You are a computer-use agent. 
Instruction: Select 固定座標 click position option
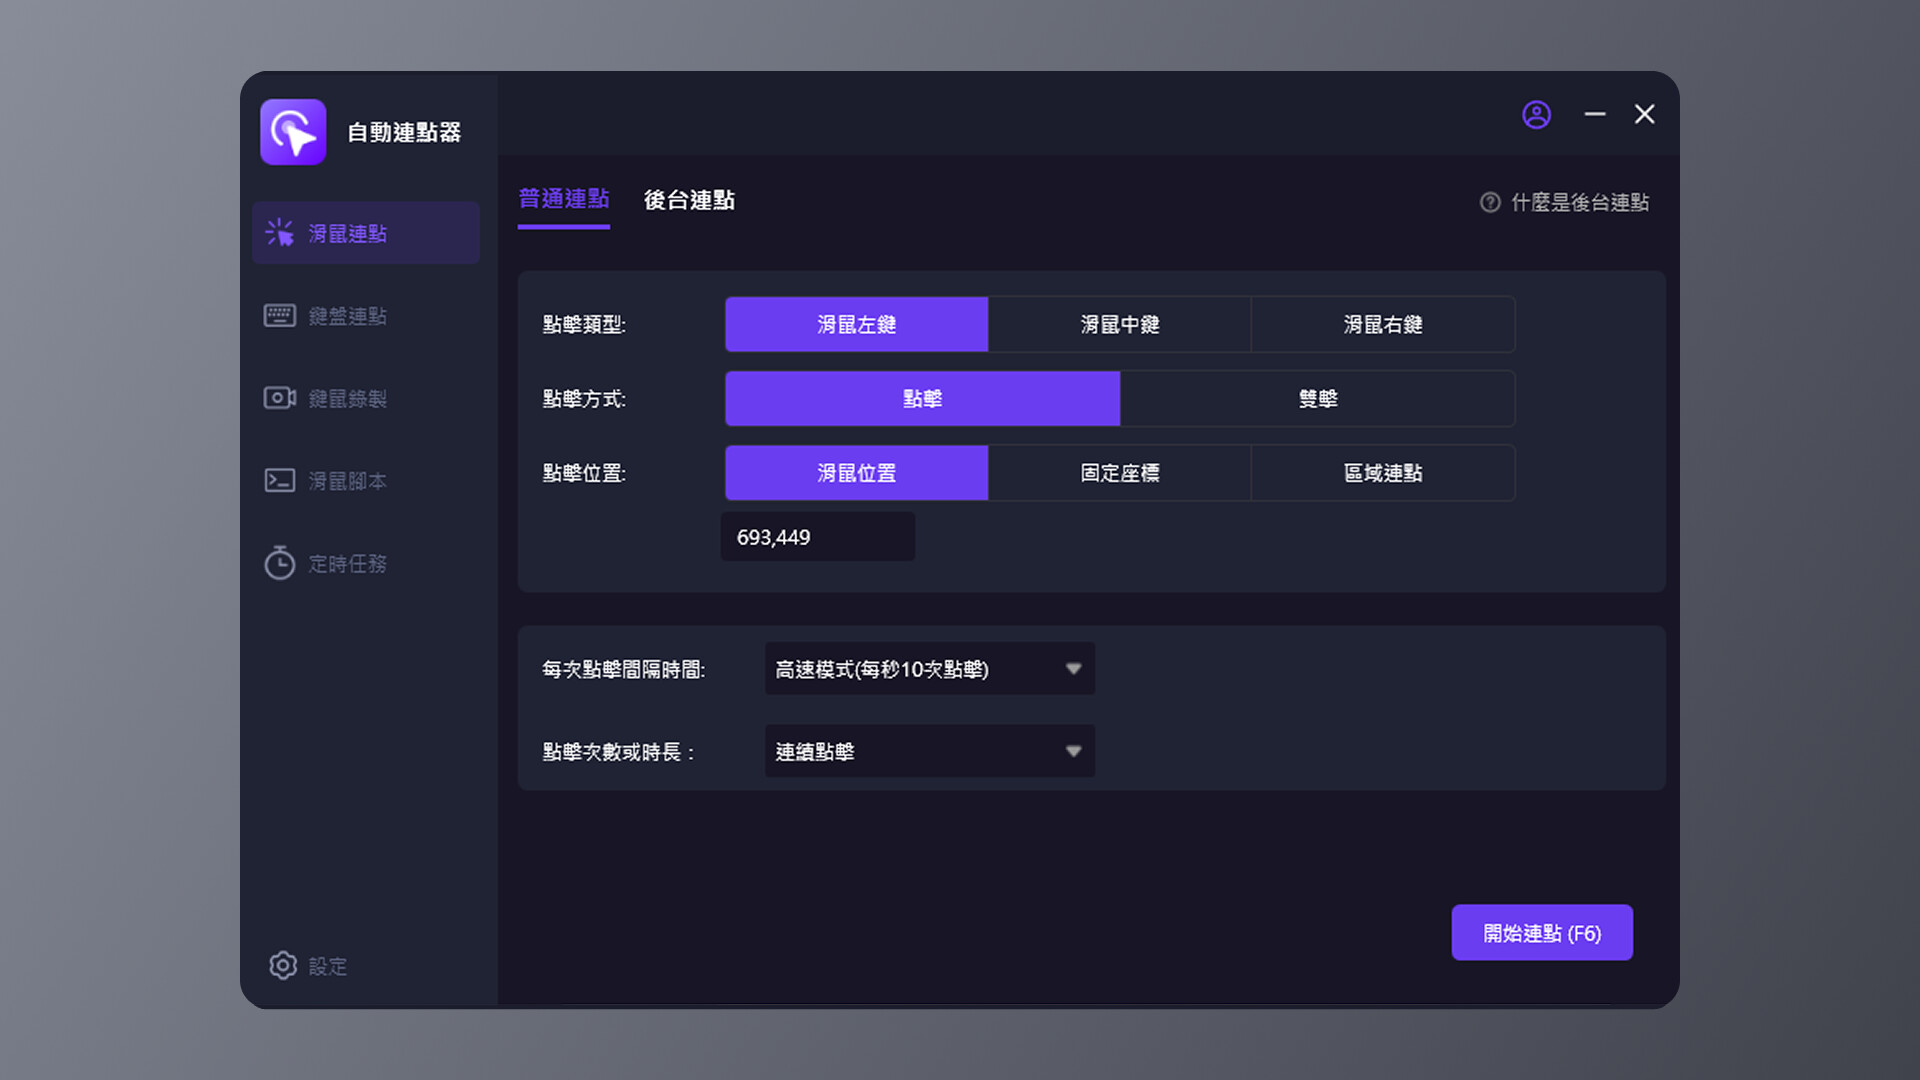coord(1119,473)
